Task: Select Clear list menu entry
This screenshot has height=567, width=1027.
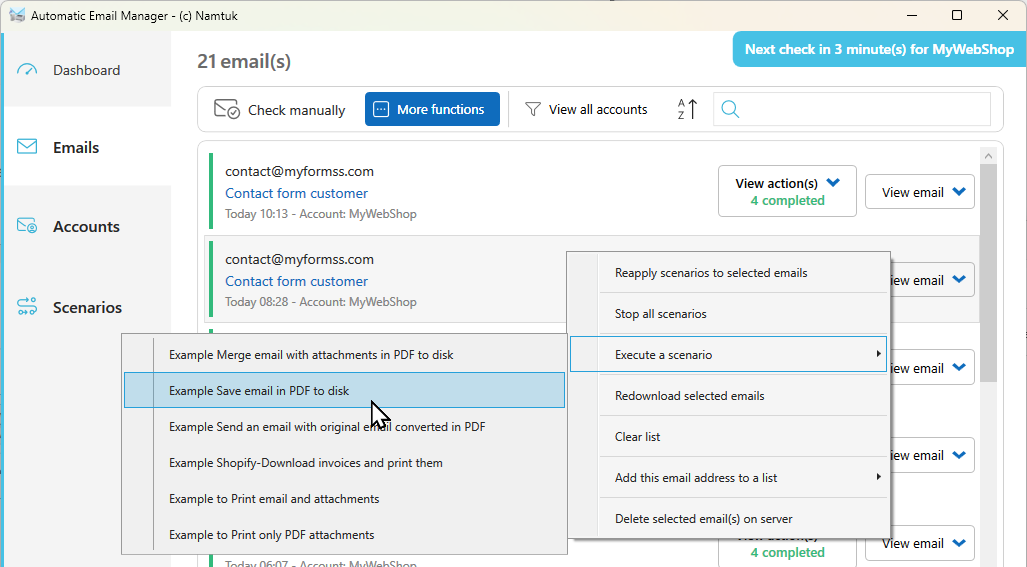Action: point(728,437)
